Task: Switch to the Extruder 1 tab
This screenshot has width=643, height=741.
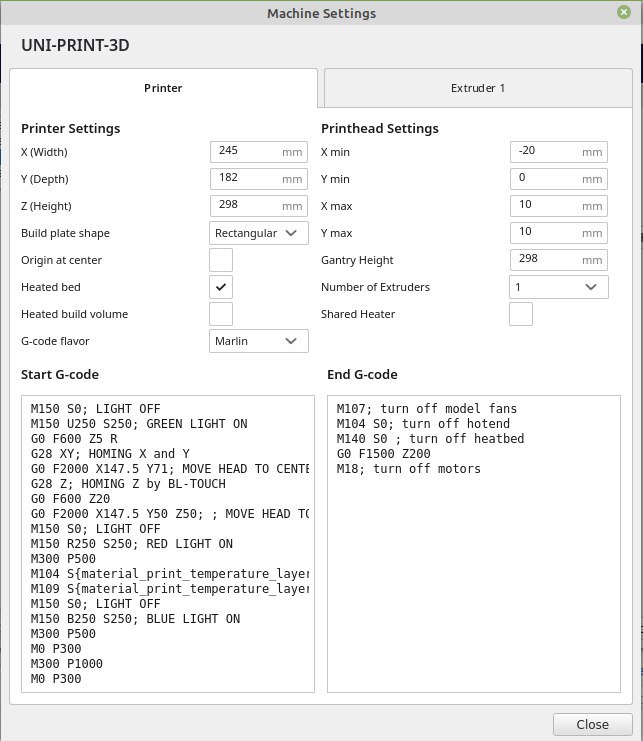Action: [478, 88]
